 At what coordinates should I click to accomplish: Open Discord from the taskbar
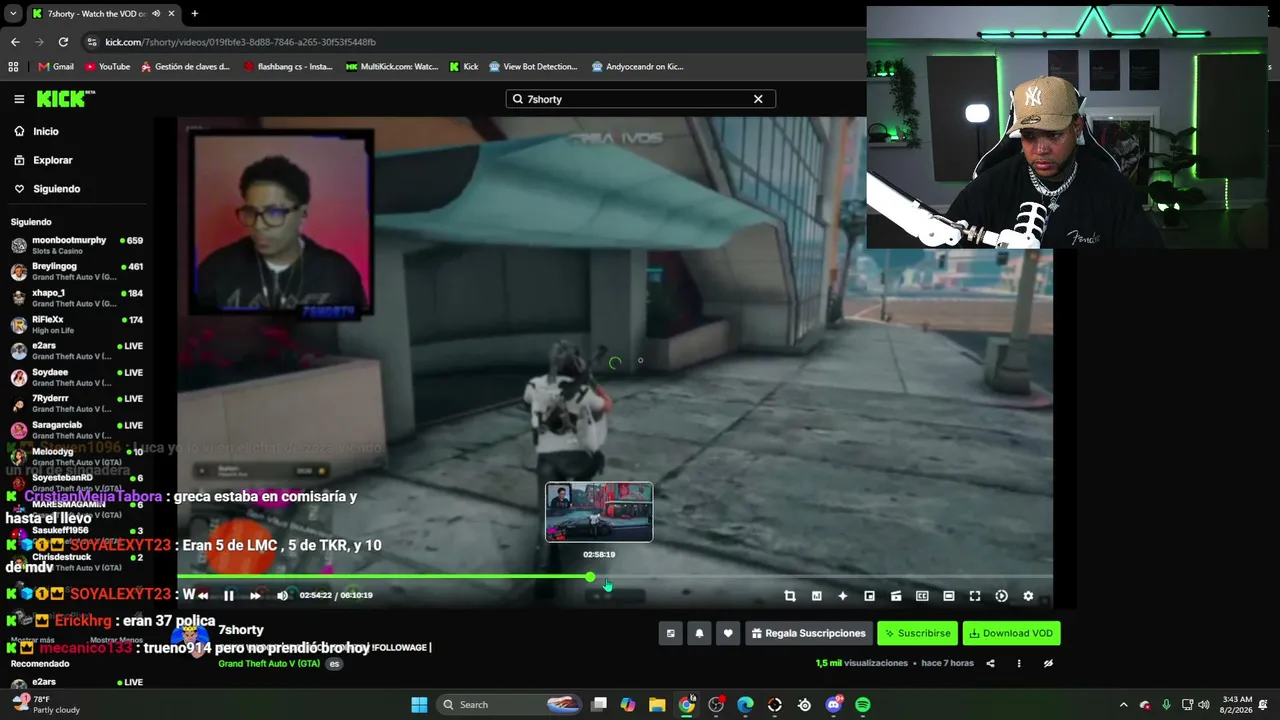click(834, 705)
